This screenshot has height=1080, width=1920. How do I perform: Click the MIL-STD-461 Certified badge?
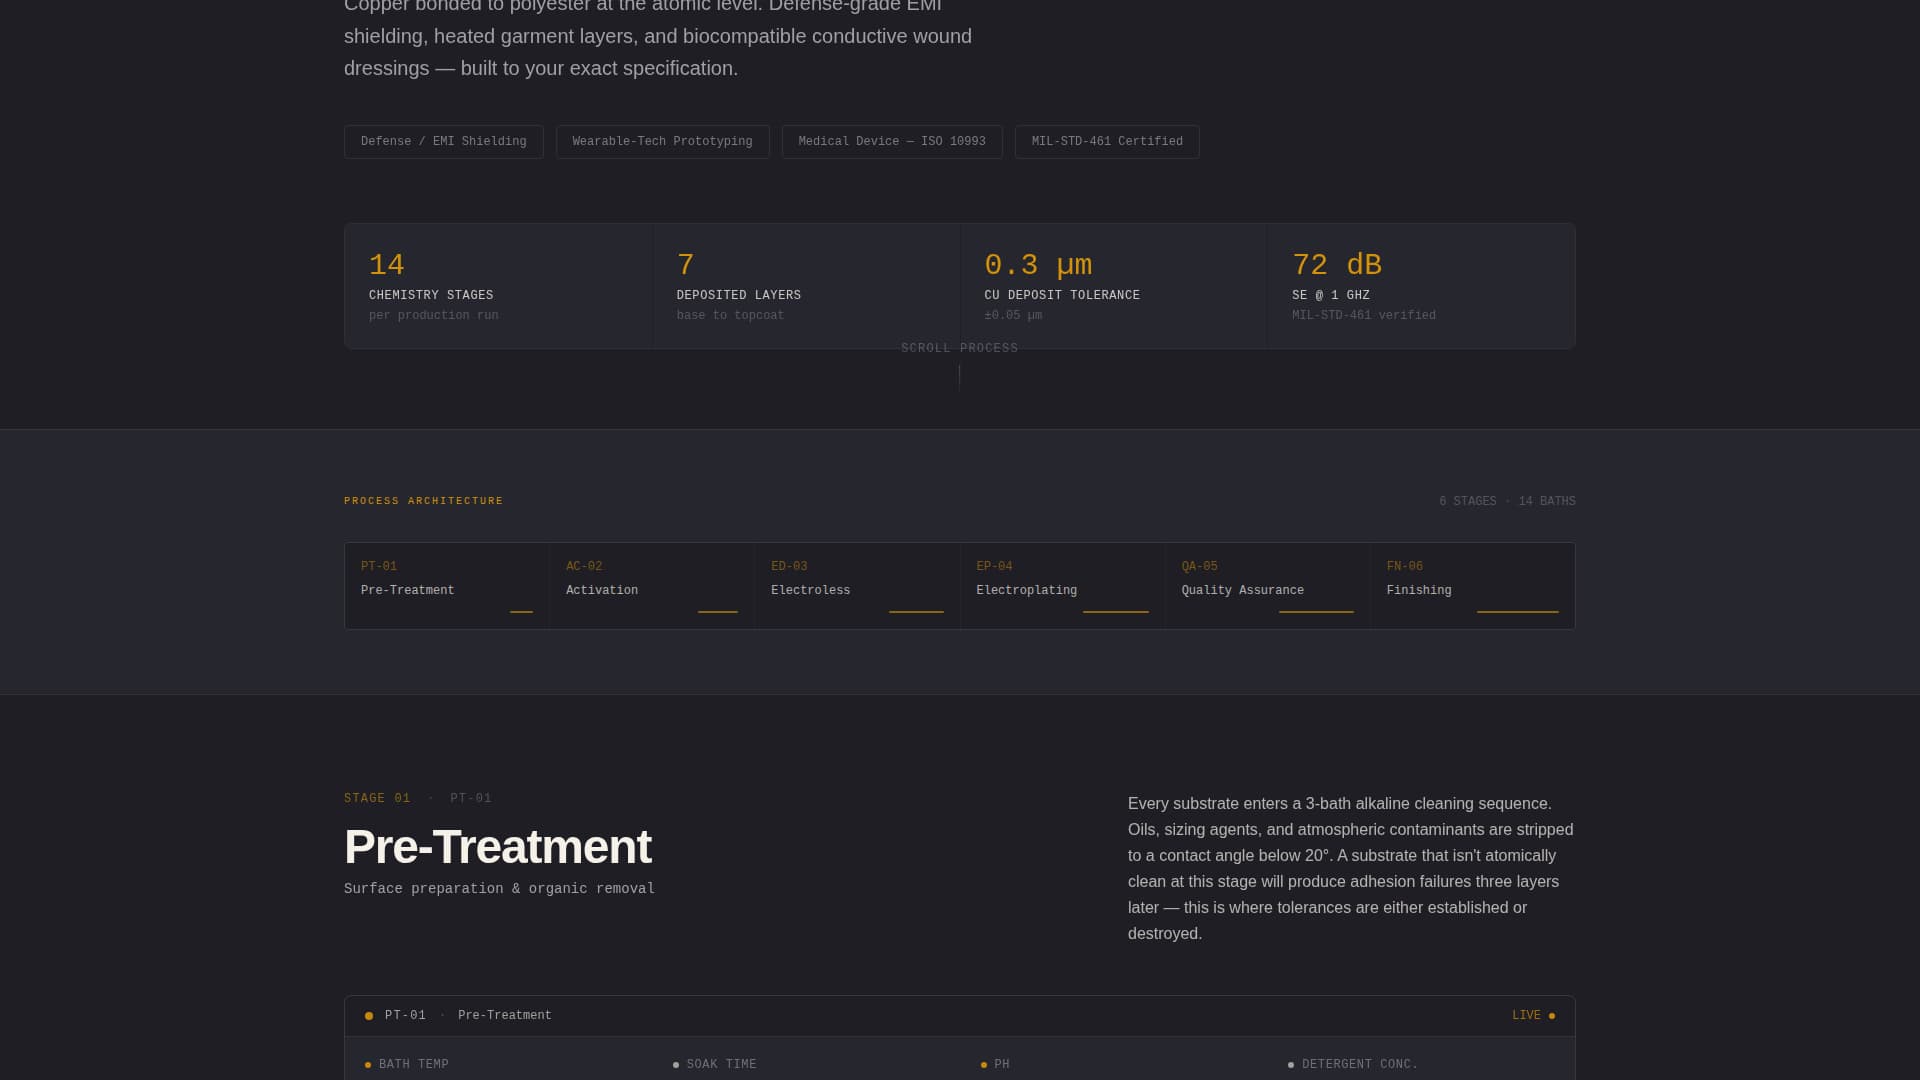tap(1106, 141)
